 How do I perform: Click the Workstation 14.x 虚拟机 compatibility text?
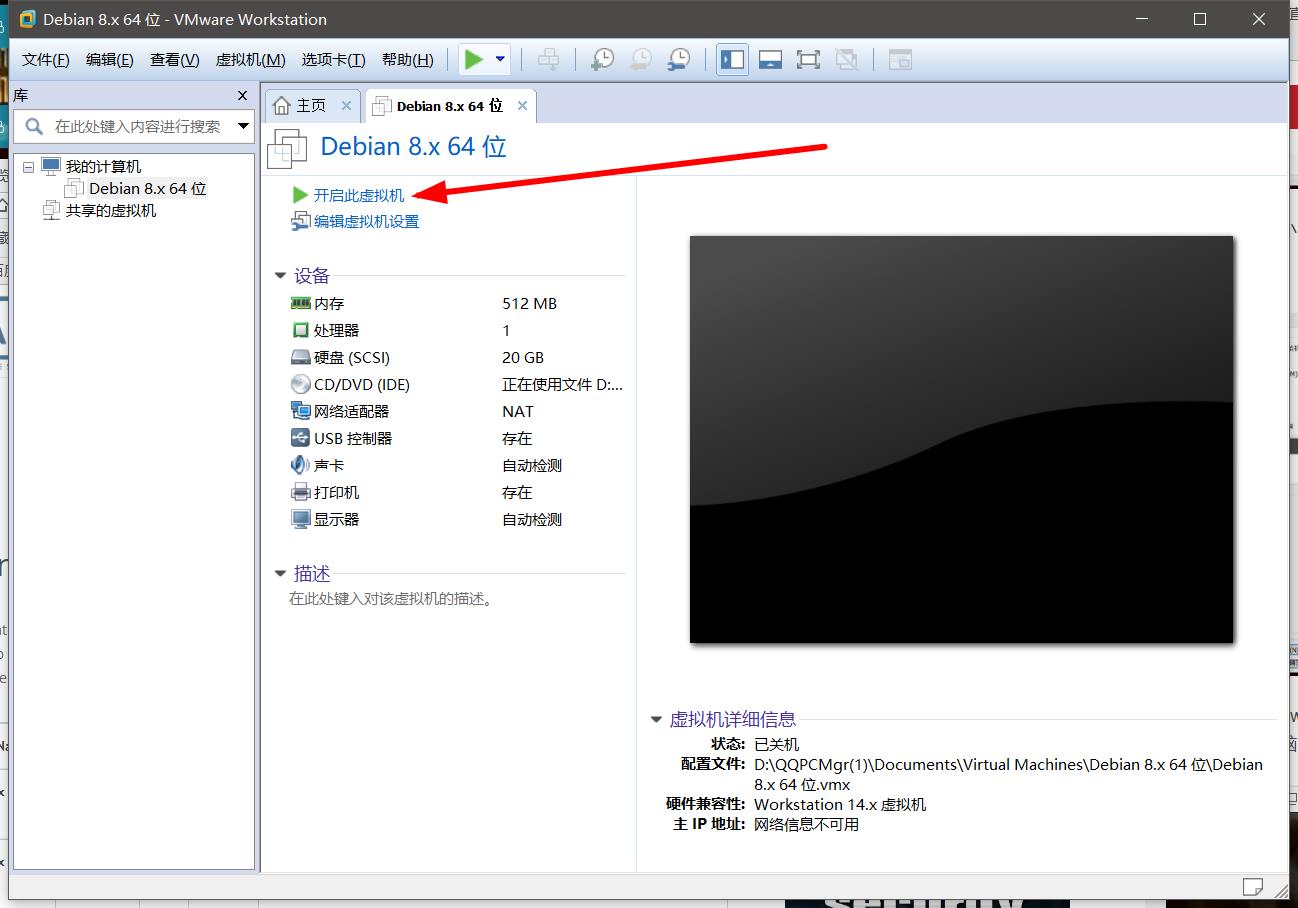(x=840, y=804)
